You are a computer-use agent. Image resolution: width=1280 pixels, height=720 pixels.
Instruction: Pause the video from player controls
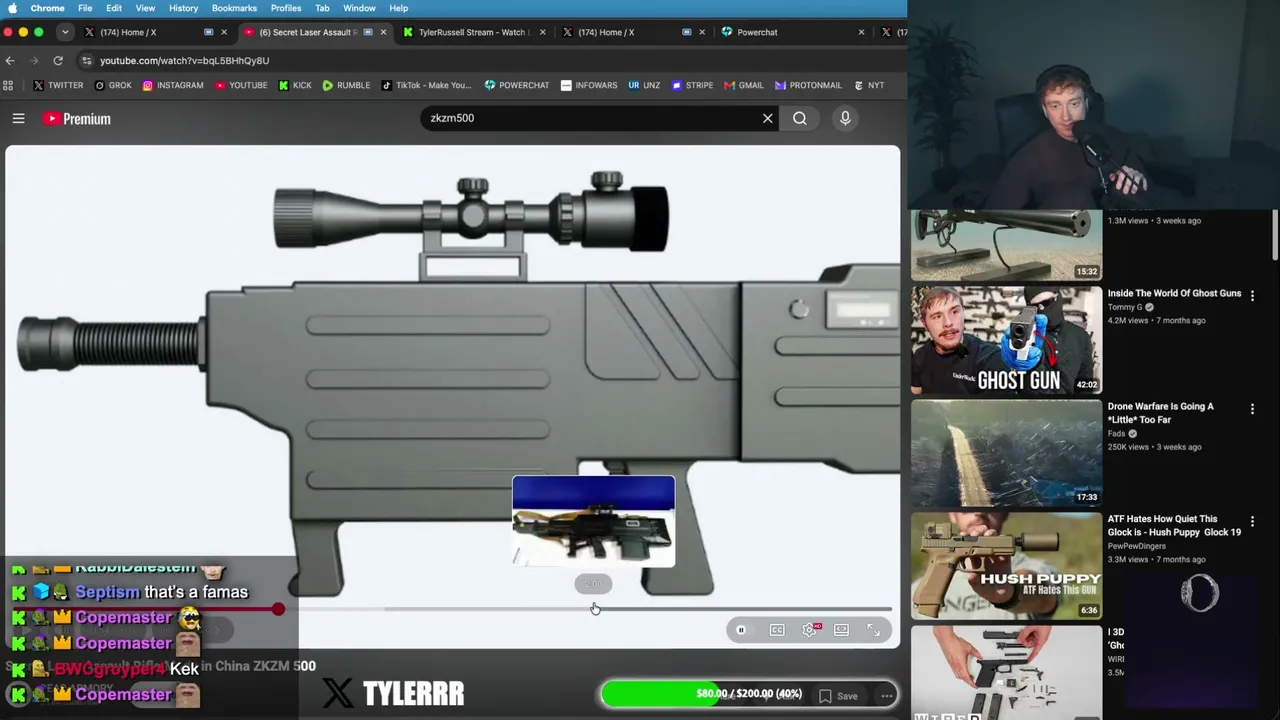point(741,630)
